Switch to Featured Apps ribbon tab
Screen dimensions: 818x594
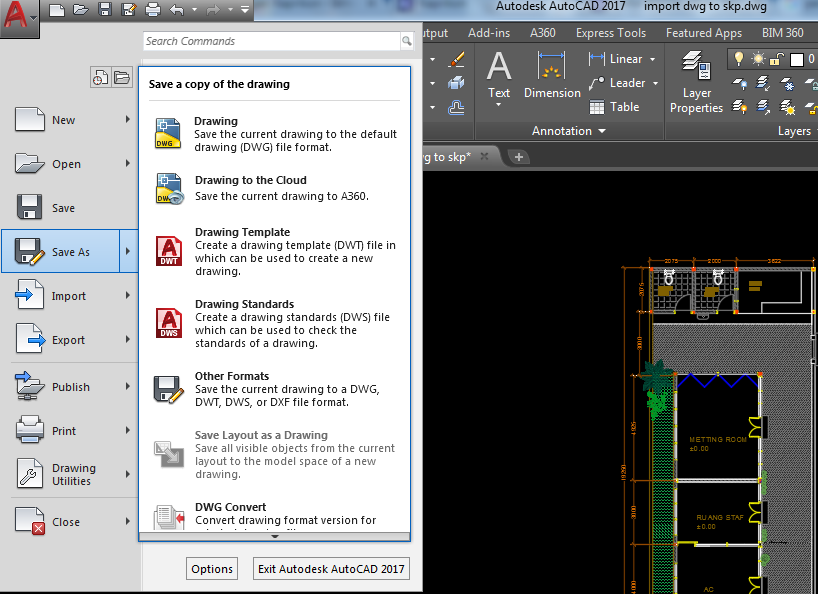(704, 33)
